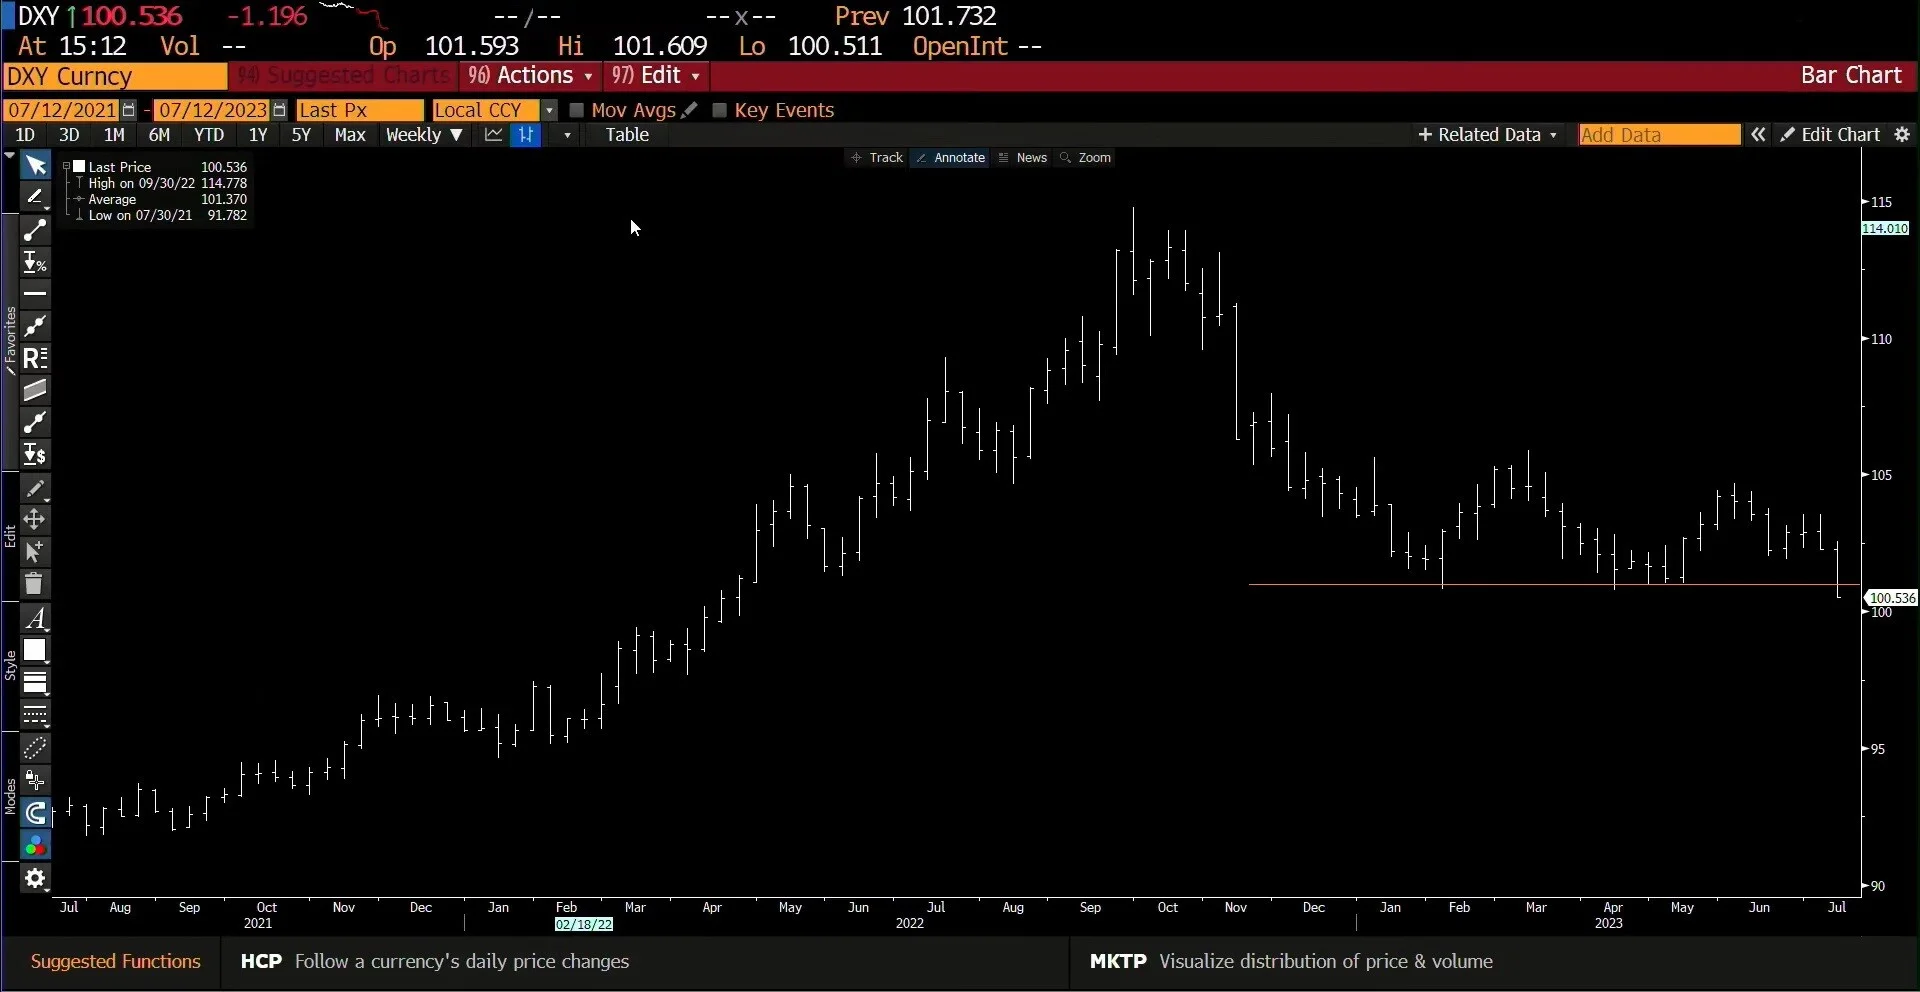The height and width of the screenshot is (992, 1920).
Task: Click the magnet snap mode icon
Action: click(35, 813)
